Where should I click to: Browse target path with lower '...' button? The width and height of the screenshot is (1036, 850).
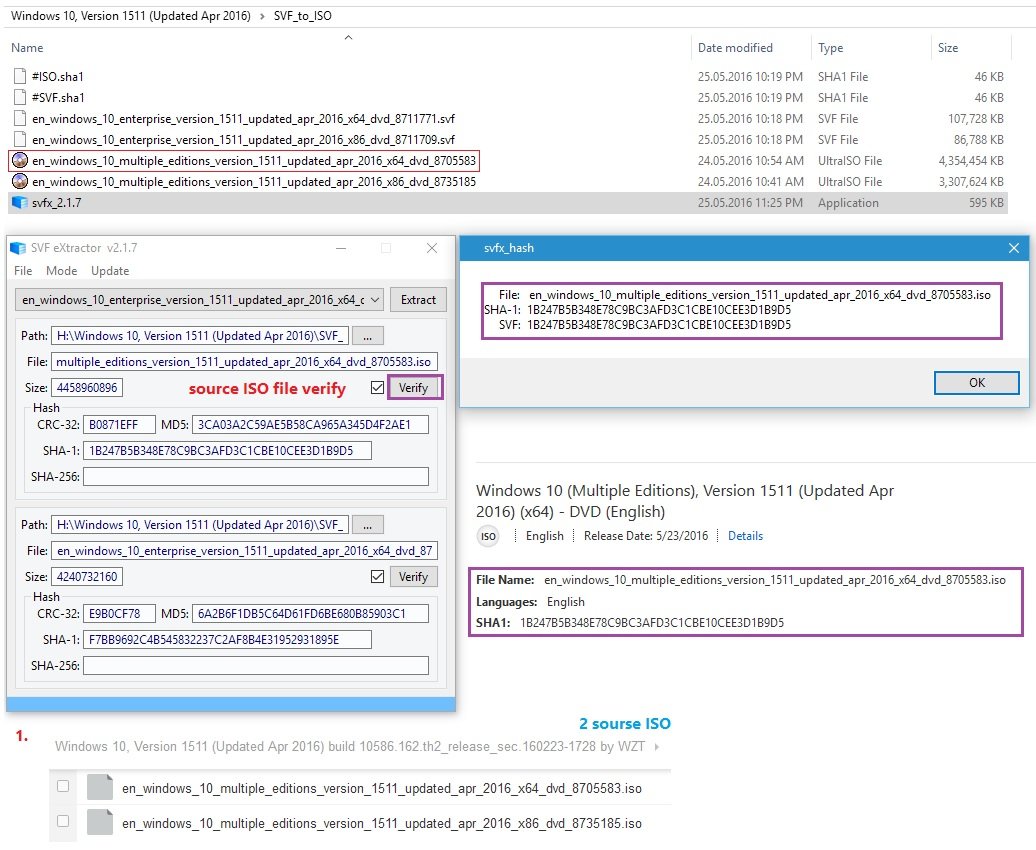tap(367, 525)
